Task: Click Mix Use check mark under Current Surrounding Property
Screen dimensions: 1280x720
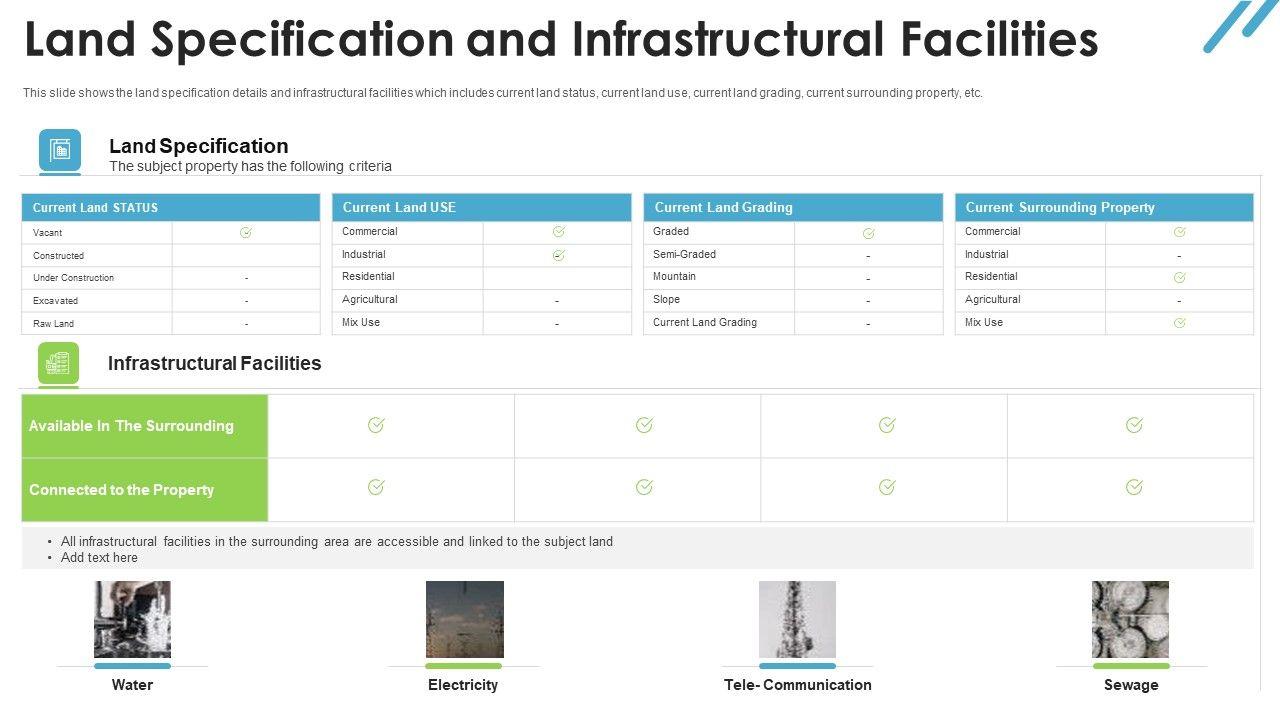Action: tap(1180, 323)
